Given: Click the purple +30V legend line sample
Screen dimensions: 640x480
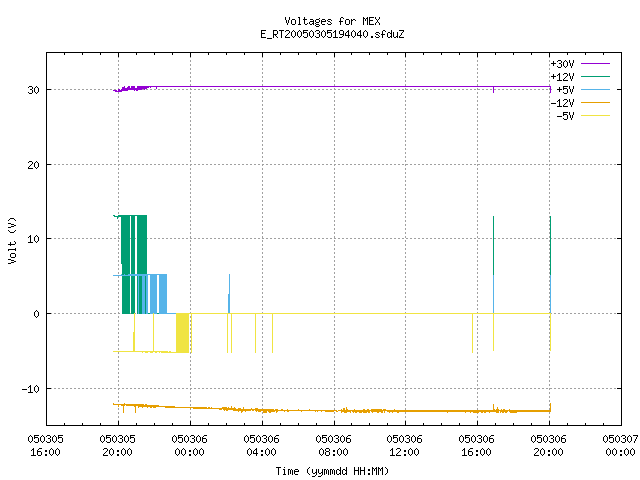Looking at the screenshot, I should (595, 63).
